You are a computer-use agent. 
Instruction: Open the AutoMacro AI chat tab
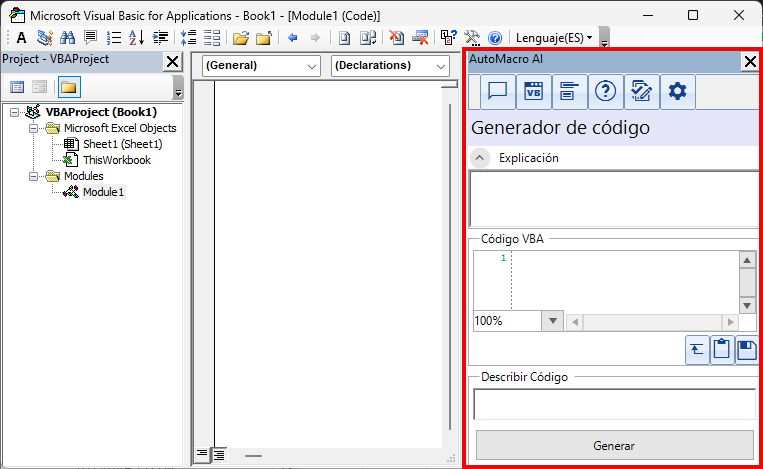coord(498,91)
